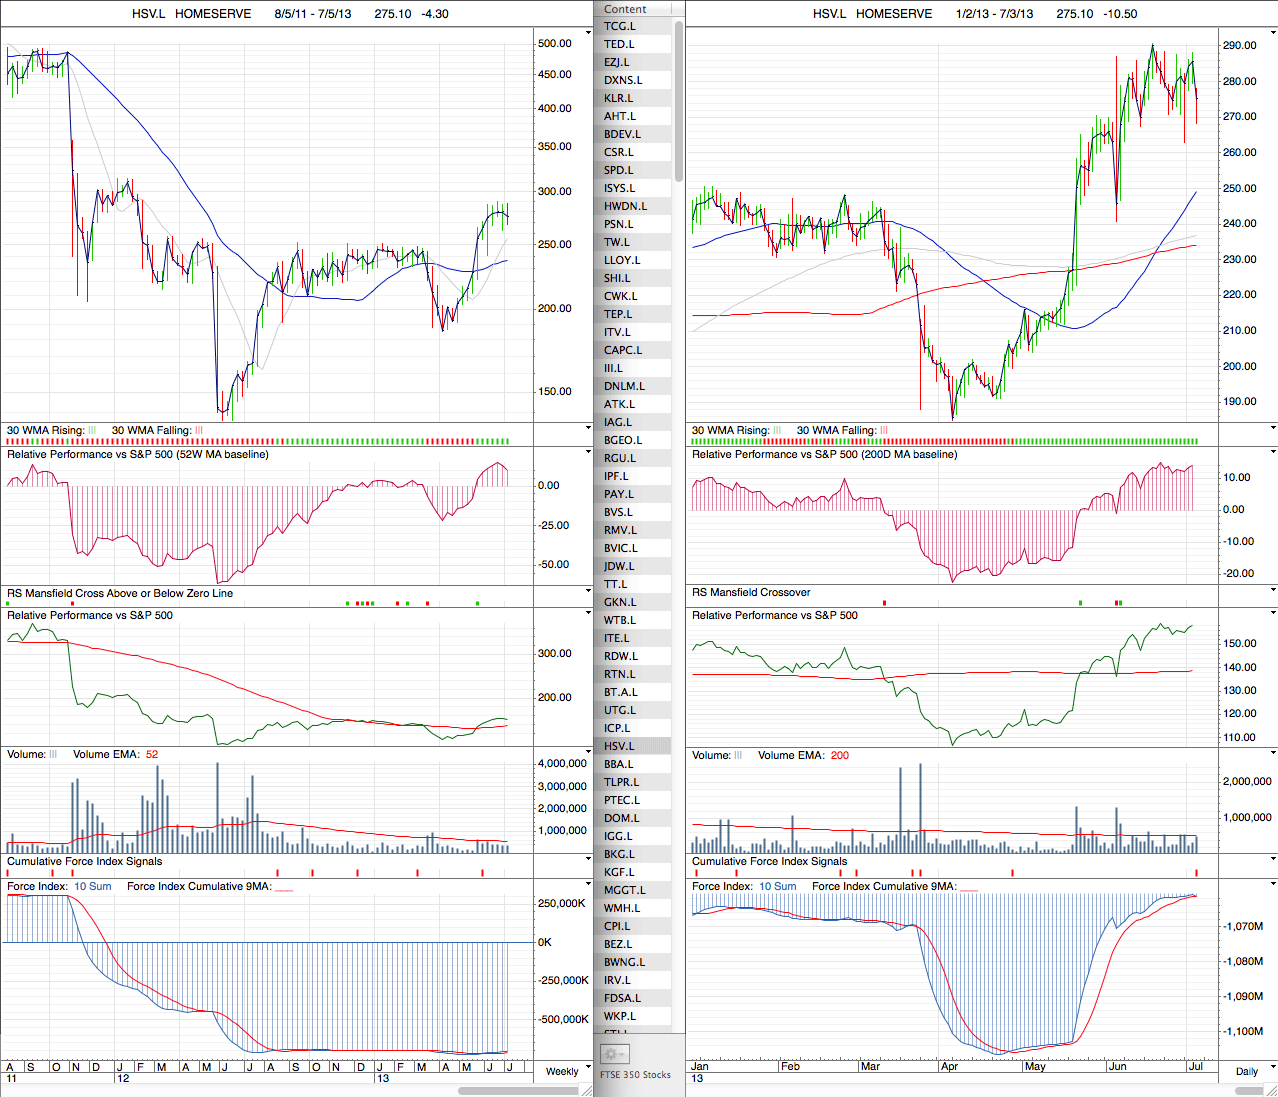This screenshot has height=1097, width=1278.
Task: Click the red Force Index Cumulative 9MA legend line in daily chart
Action: click(x=967, y=887)
